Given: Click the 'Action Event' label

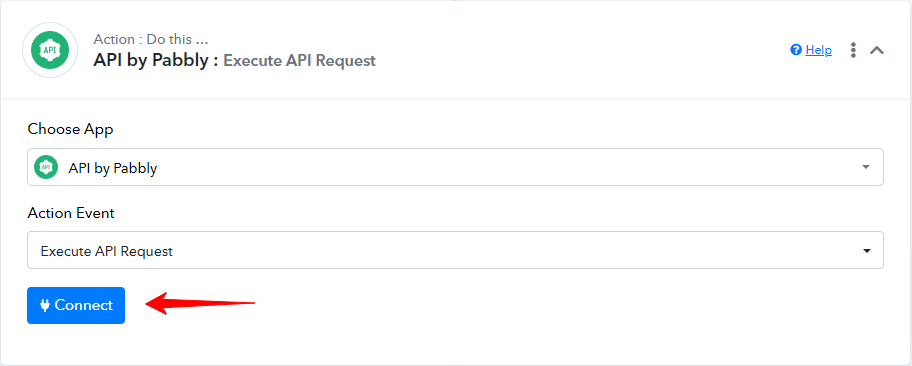Looking at the screenshot, I should point(71,213).
